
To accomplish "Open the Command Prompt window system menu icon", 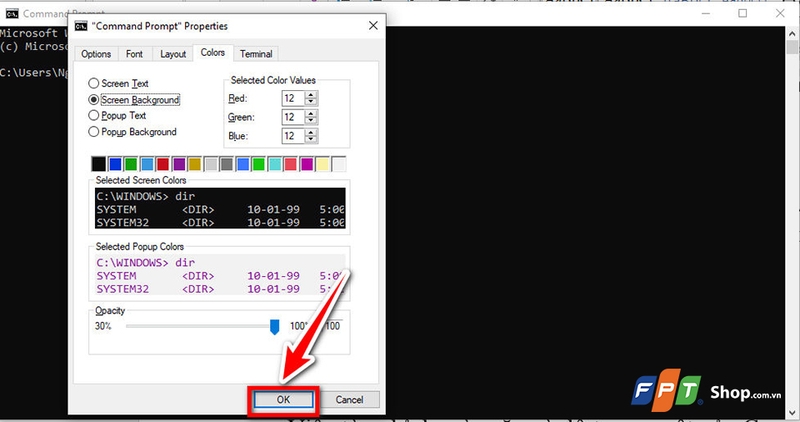I will pos(12,14).
